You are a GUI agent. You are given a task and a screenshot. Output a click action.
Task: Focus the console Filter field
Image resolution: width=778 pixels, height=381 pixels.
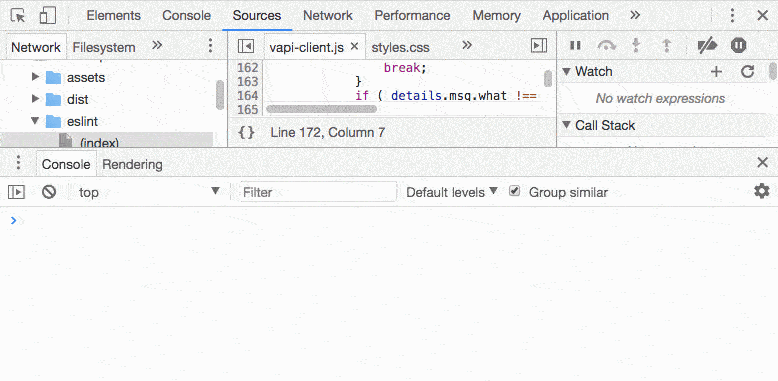[319, 192]
